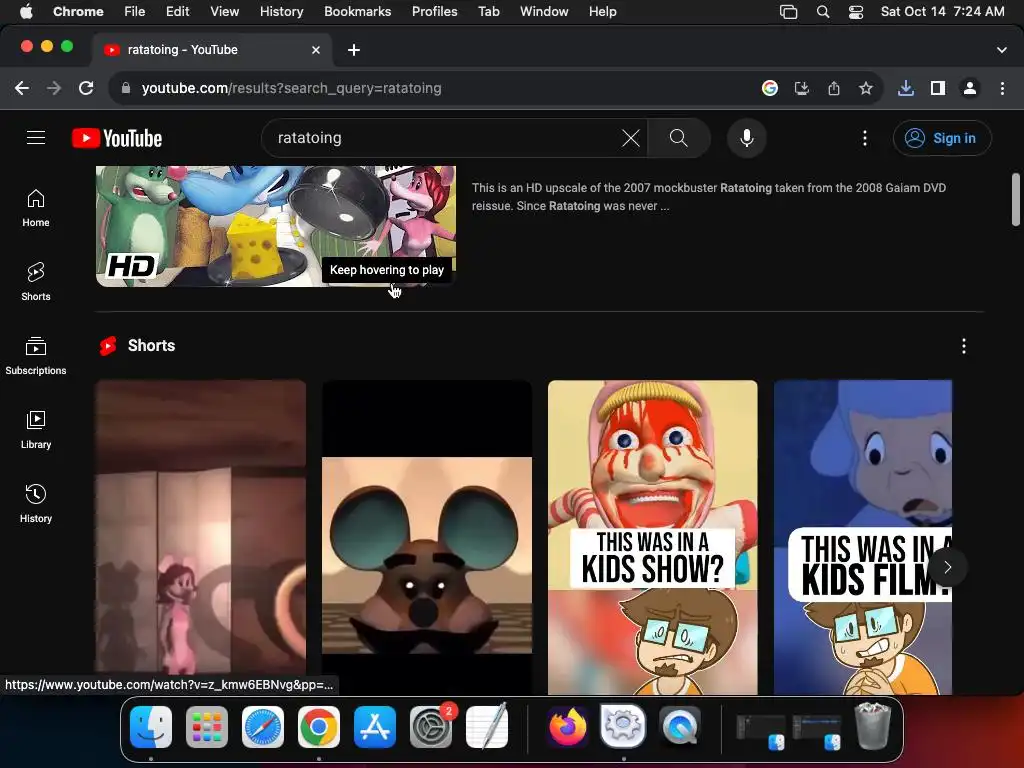
Task: Open the Apple menu
Action: point(25,12)
